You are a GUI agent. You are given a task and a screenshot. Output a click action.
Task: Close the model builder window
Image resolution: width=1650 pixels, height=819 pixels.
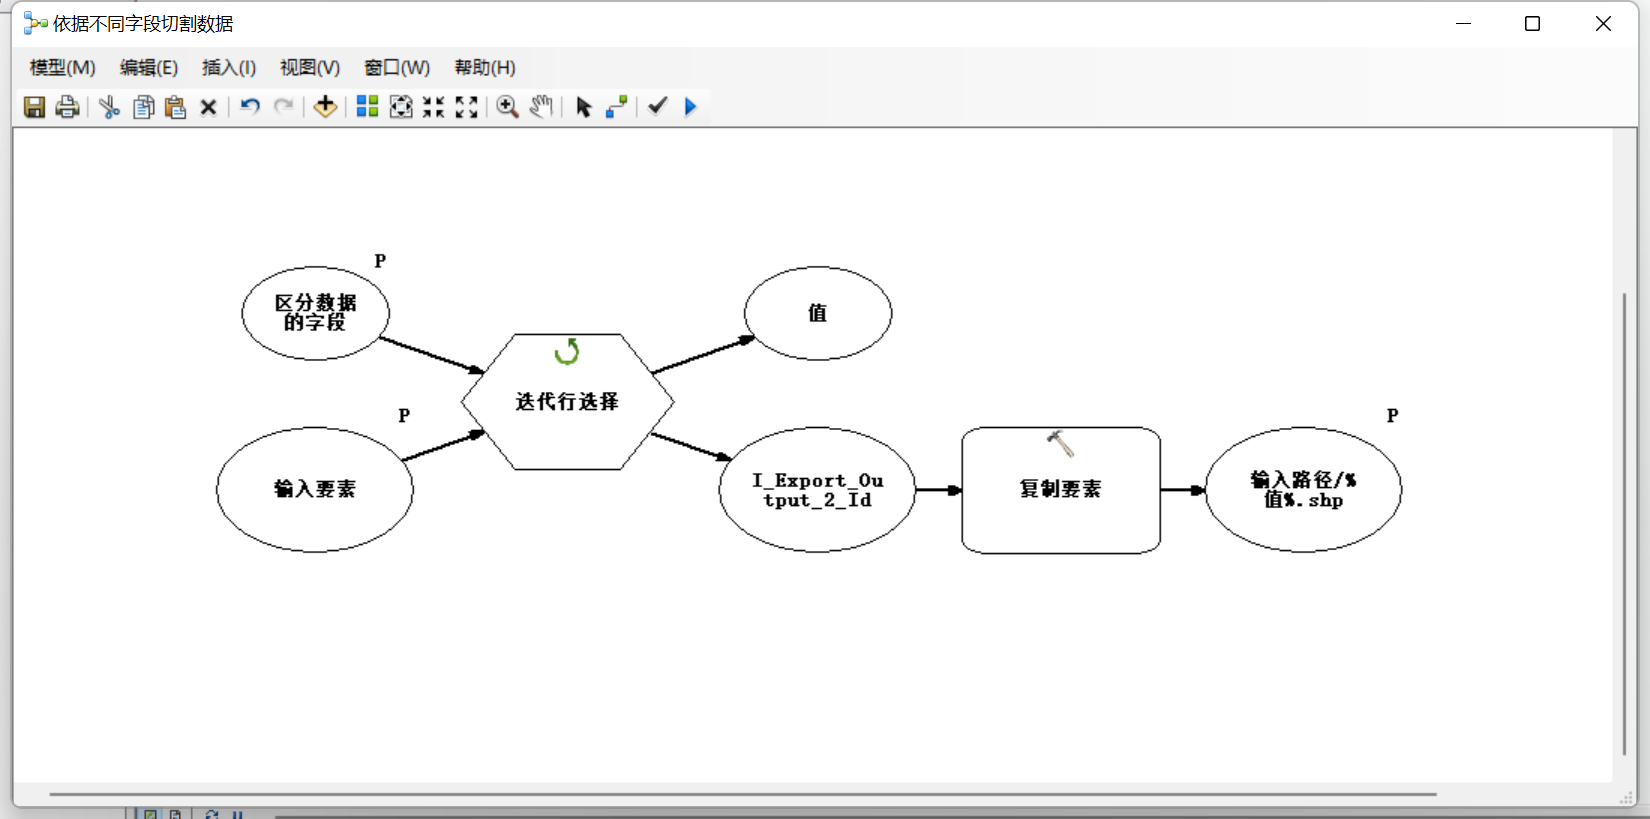1603,23
